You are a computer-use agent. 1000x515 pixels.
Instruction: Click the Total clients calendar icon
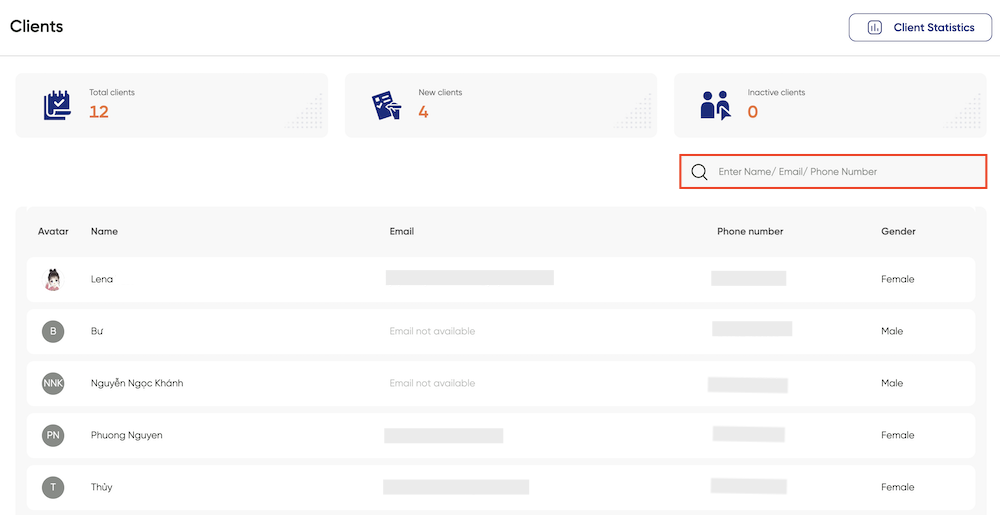tap(57, 106)
